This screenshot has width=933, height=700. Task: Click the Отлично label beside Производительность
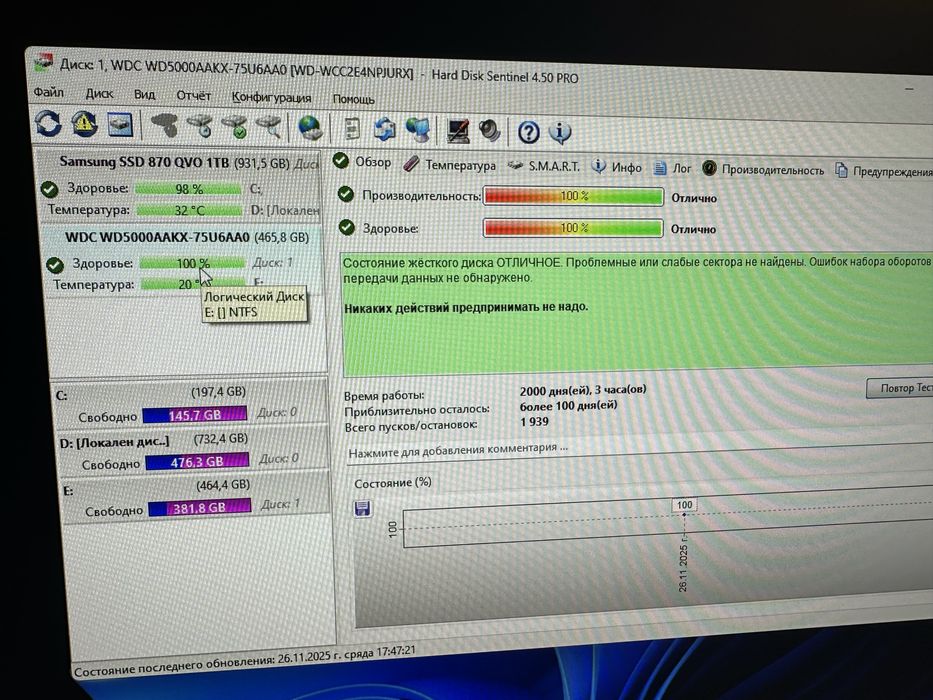pyautogui.click(x=694, y=198)
